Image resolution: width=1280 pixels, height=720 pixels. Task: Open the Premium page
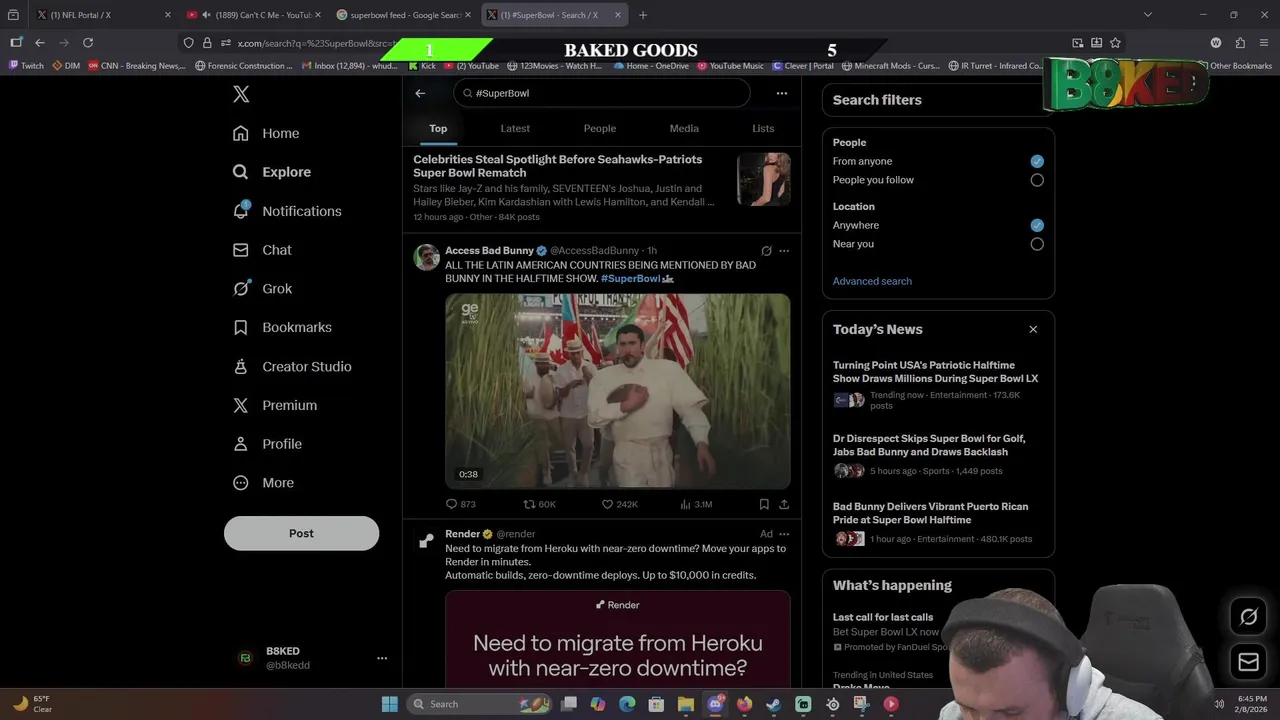tap(275, 405)
